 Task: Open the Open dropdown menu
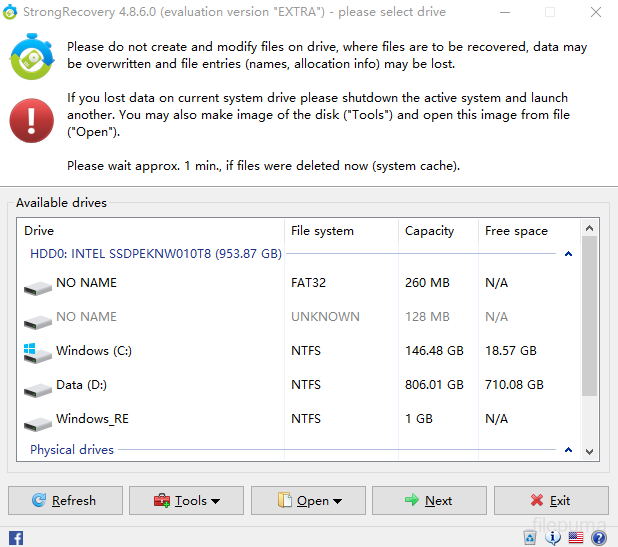tap(308, 501)
